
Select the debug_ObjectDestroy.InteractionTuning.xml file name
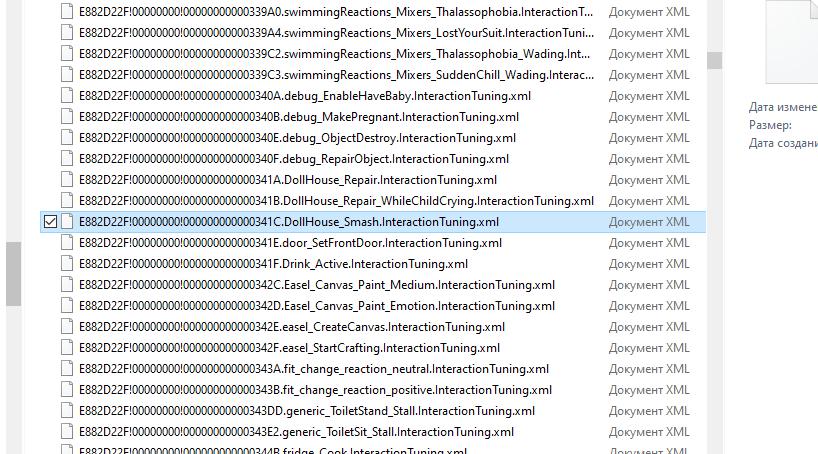[x=297, y=138]
